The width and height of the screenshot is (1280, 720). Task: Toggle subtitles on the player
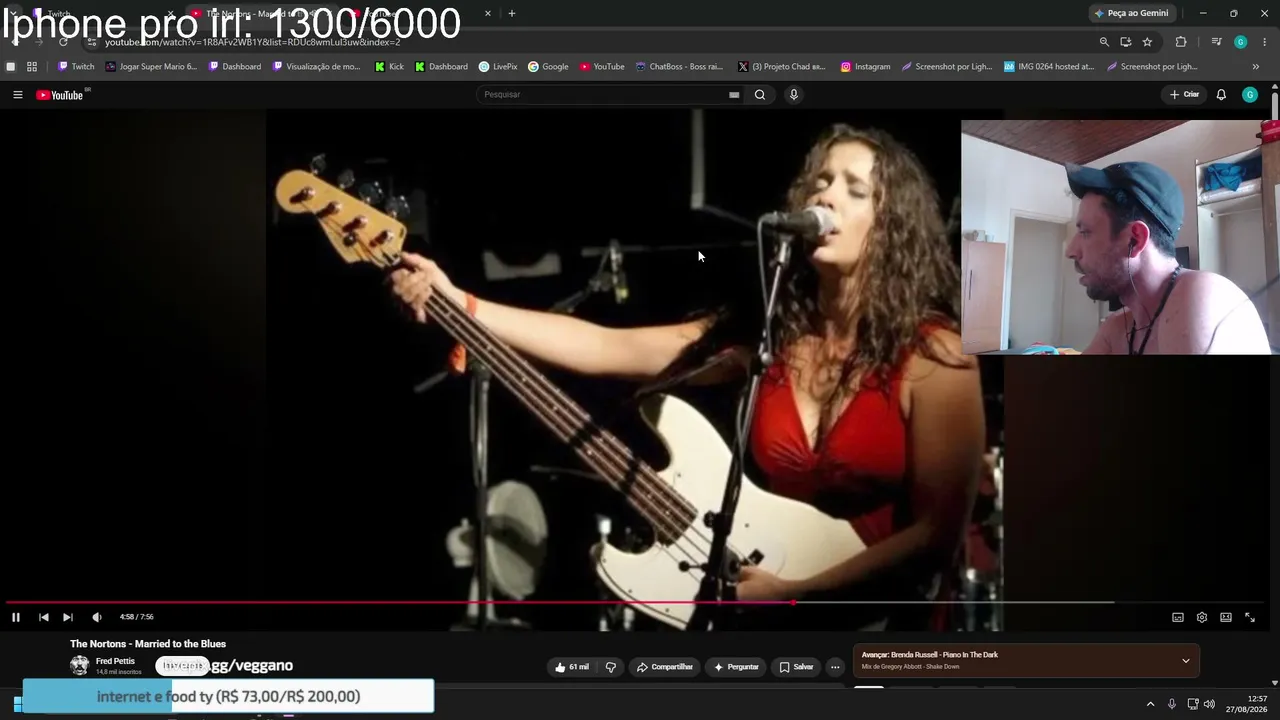pos(1178,617)
